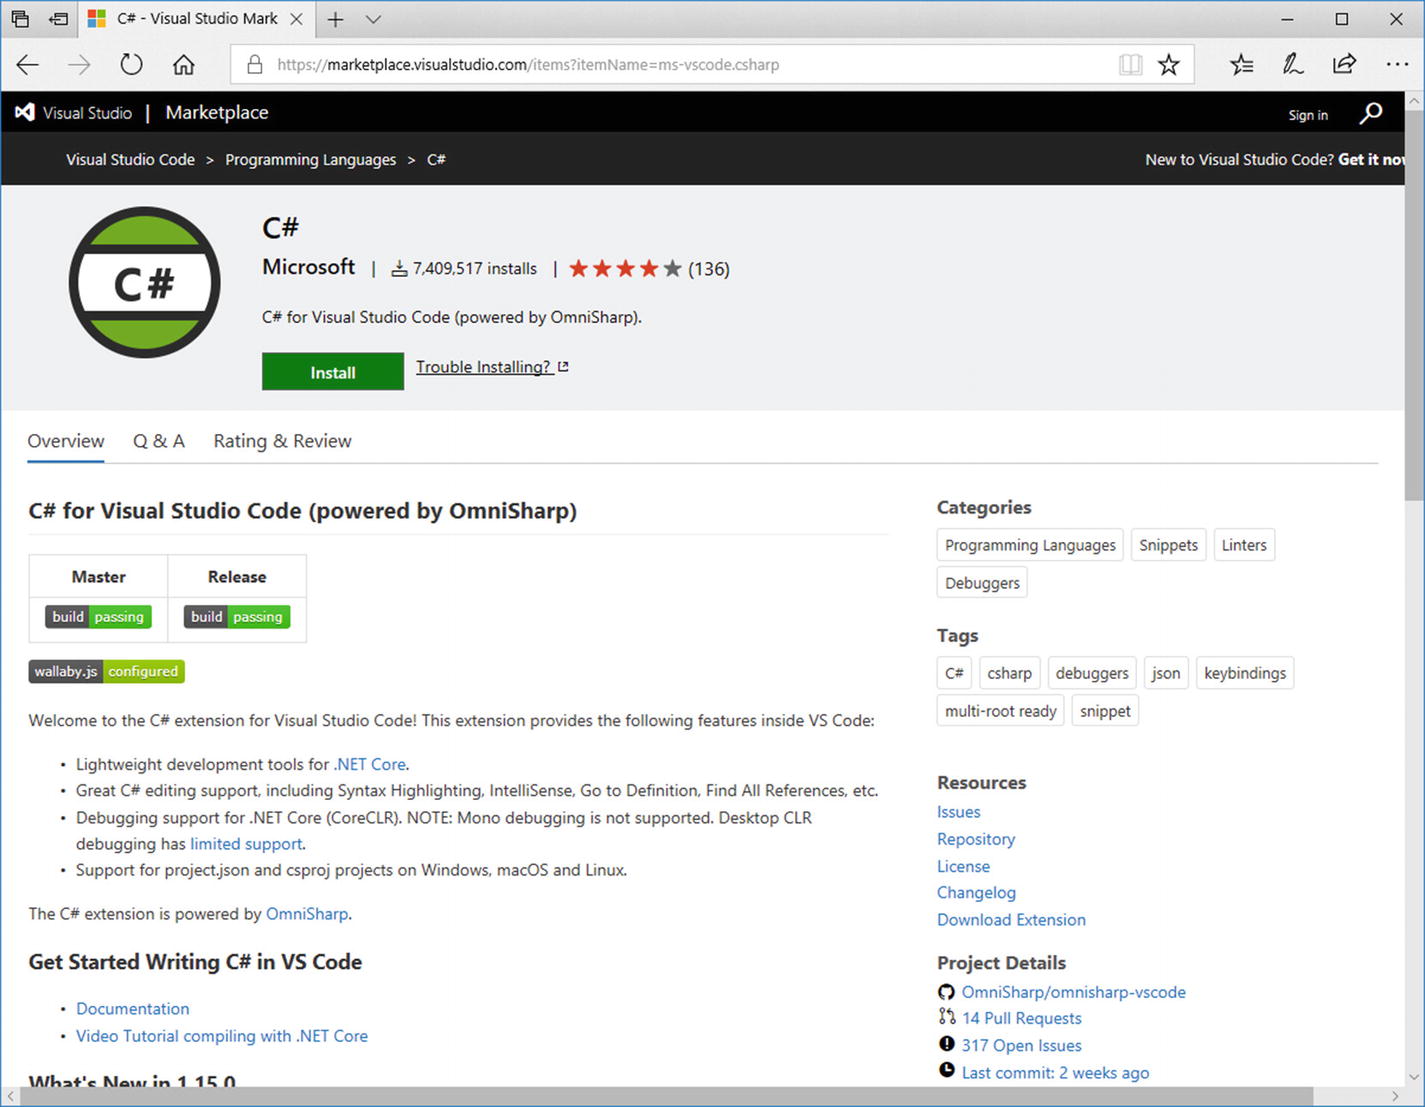
Task: Click the site lock icon in address bar
Action: (254, 65)
